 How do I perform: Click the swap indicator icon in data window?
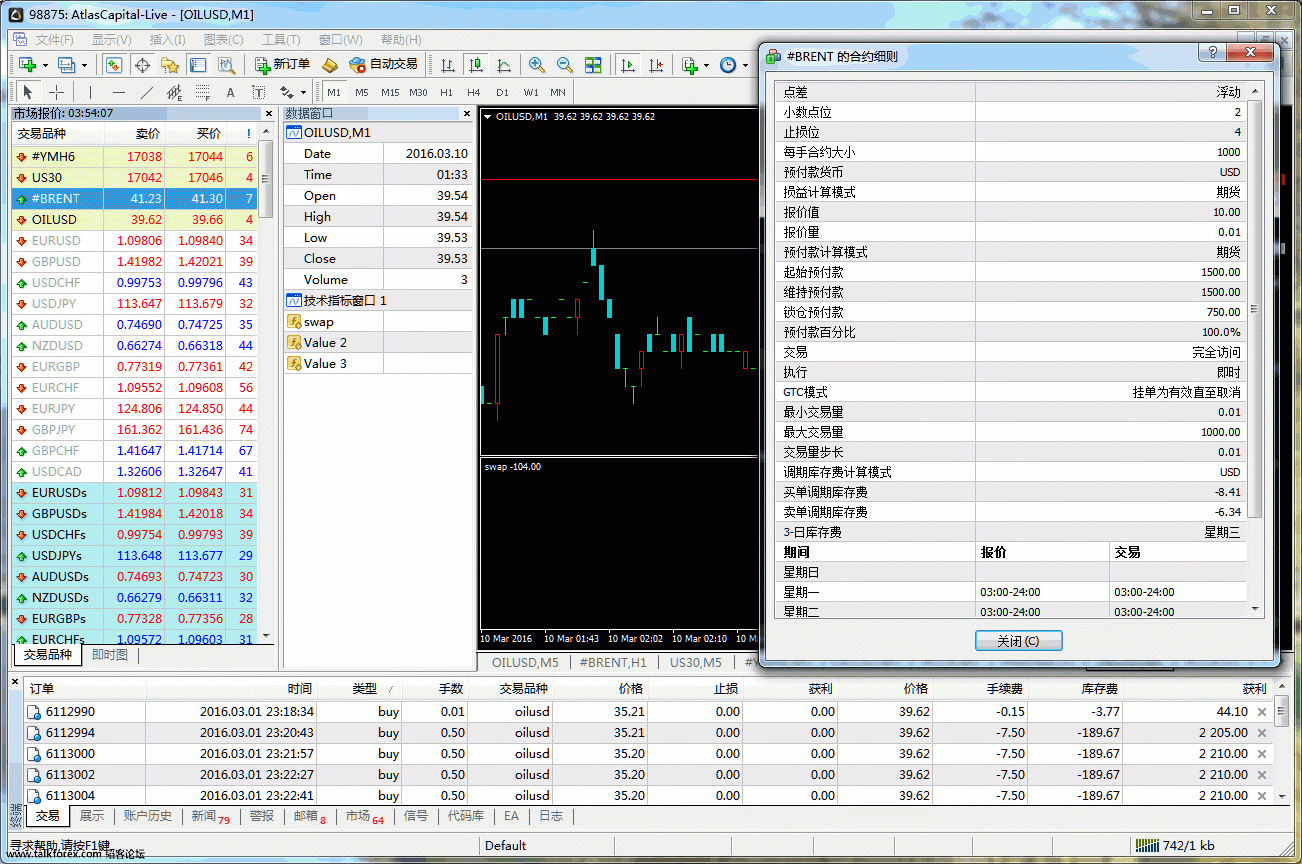pos(294,322)
